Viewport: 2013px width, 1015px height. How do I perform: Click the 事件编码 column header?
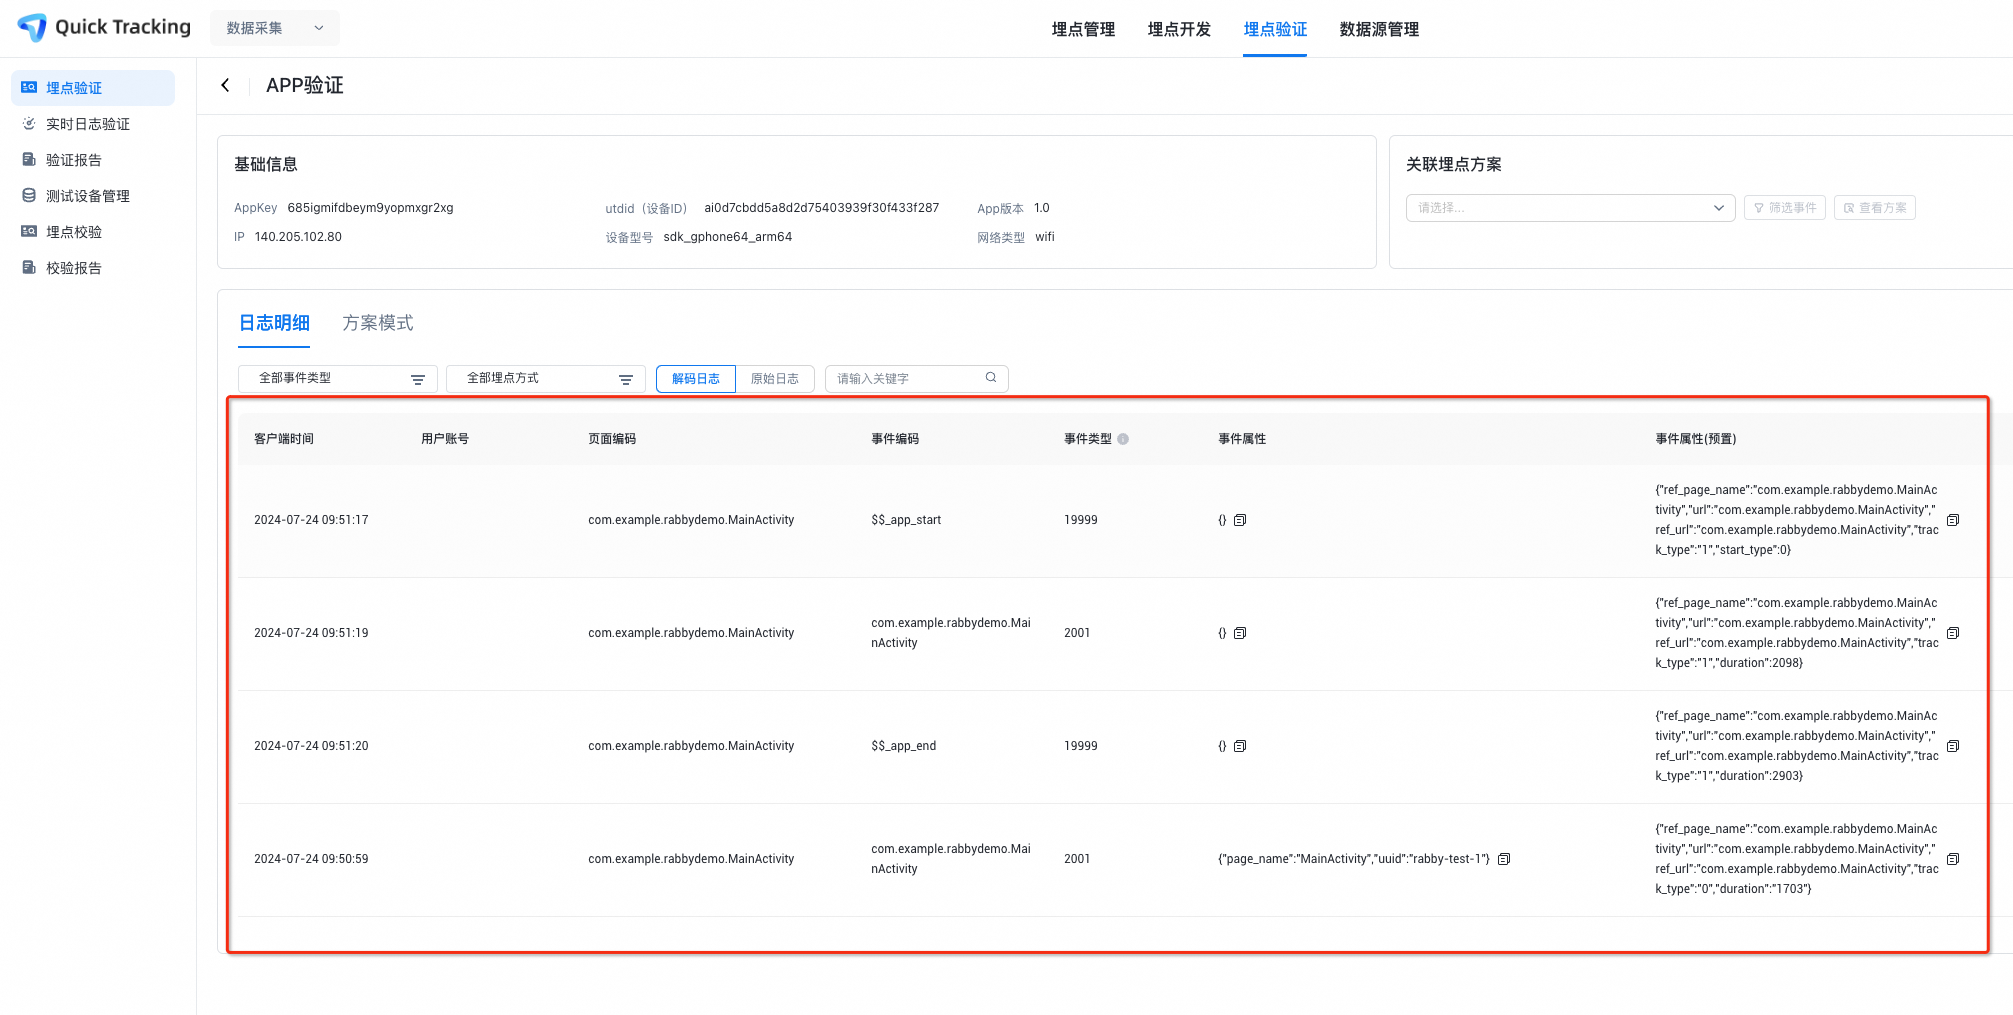(895, 439)
